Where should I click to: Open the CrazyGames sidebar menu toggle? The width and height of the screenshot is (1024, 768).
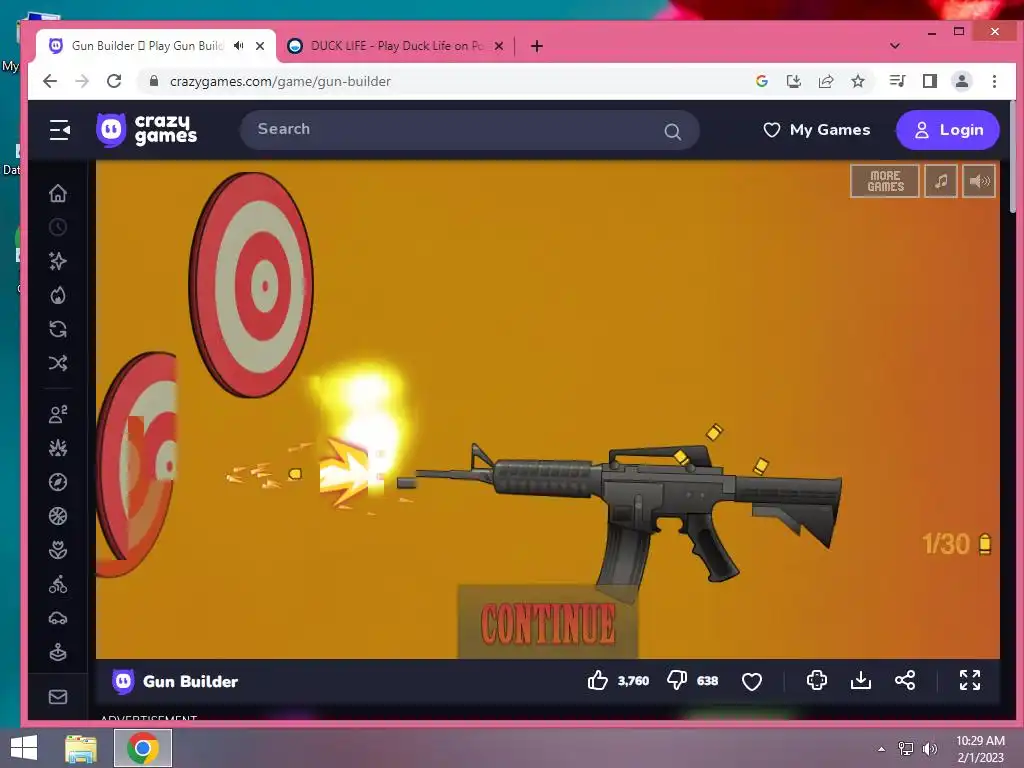(x=59, y=130)
